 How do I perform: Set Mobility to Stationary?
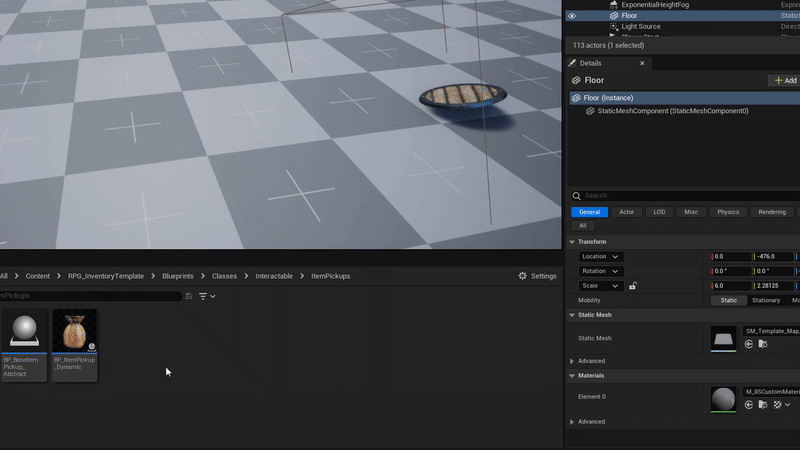pos(765,300)
